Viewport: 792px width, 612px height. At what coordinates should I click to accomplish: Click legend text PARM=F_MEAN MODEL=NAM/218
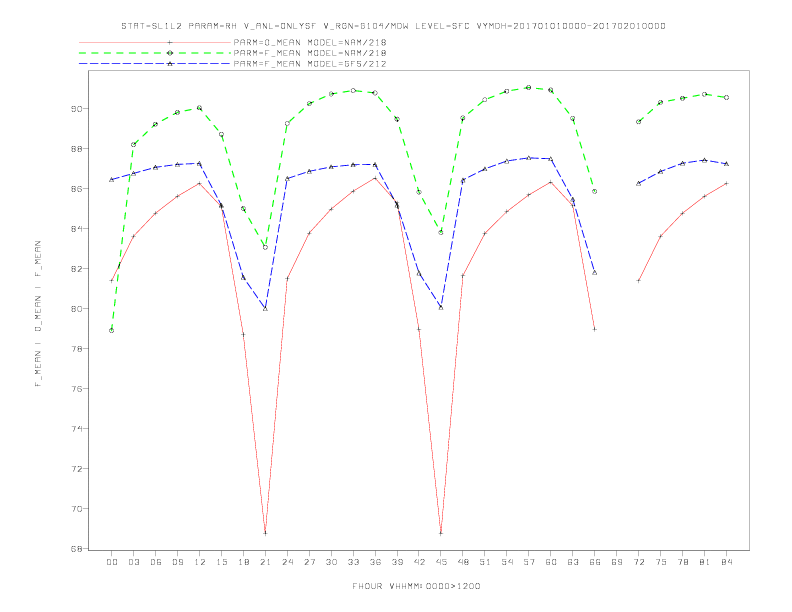pos(310,53)
